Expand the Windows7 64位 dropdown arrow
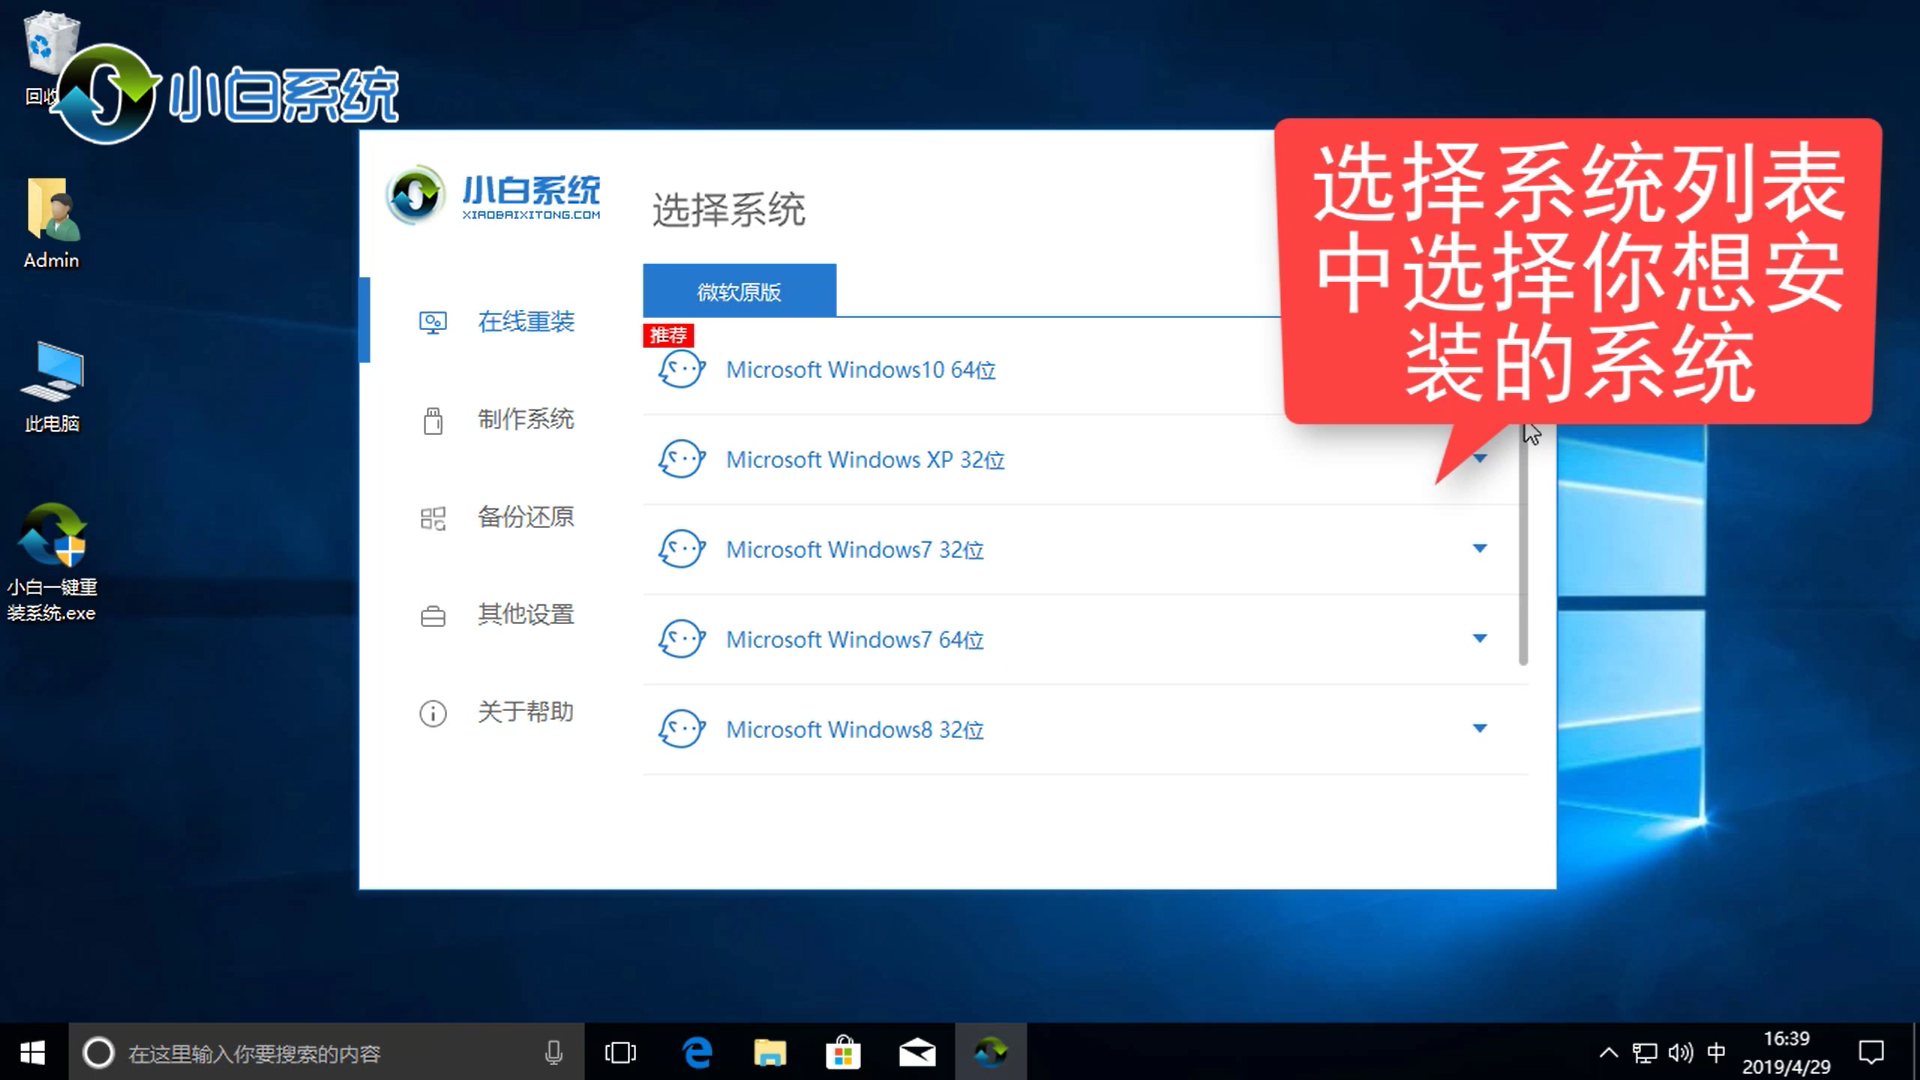 pyautogui.click(x=1479, y=638)
